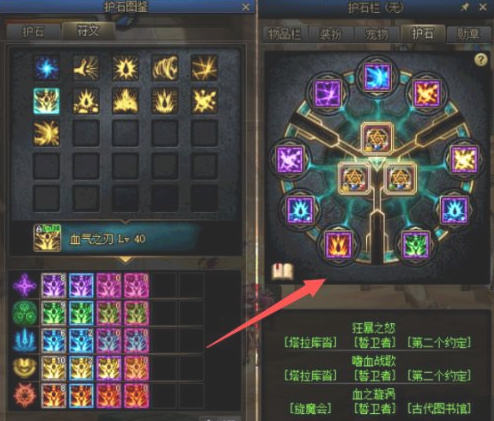The width and height of the screenshot is (494, 421).
Task: Pin the 护石栏 window with the pushpin
Action: pos(464,7)
